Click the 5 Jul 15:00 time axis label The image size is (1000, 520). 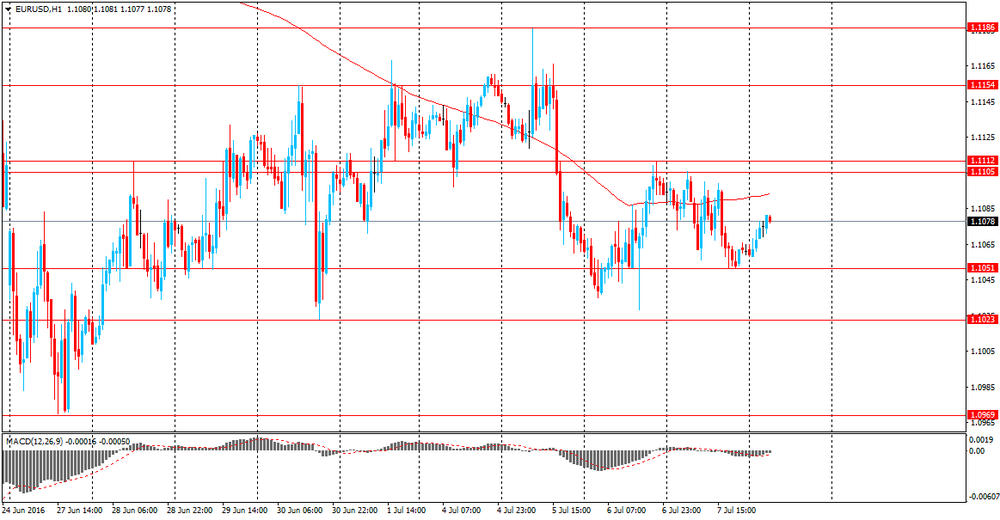571,510
